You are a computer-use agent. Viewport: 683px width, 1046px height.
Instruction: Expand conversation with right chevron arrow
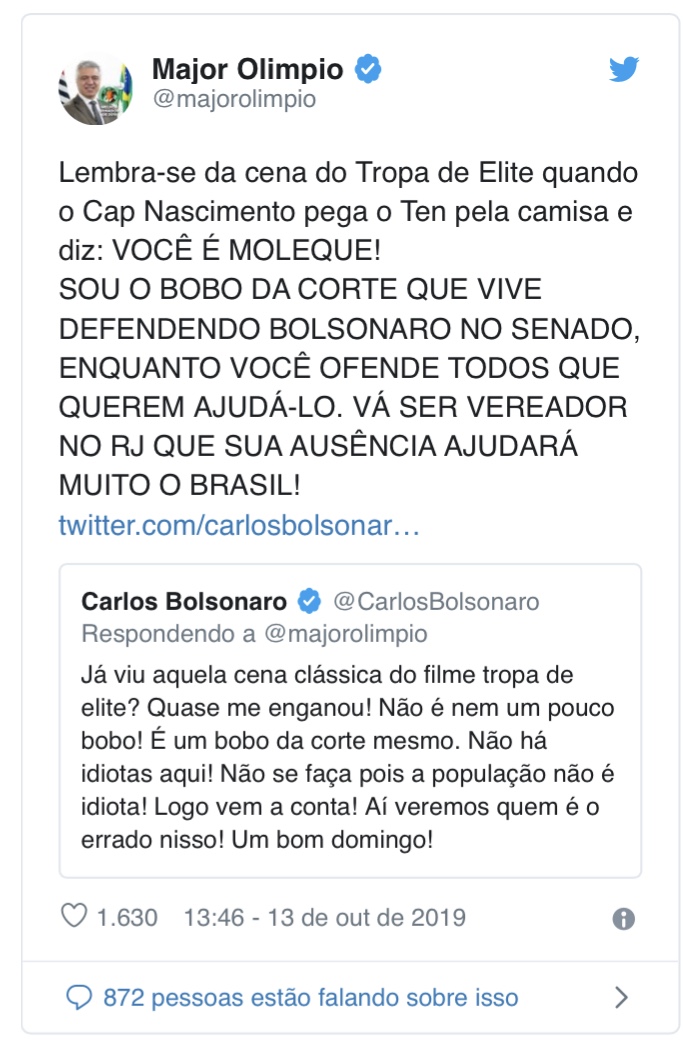pos(621,997)
